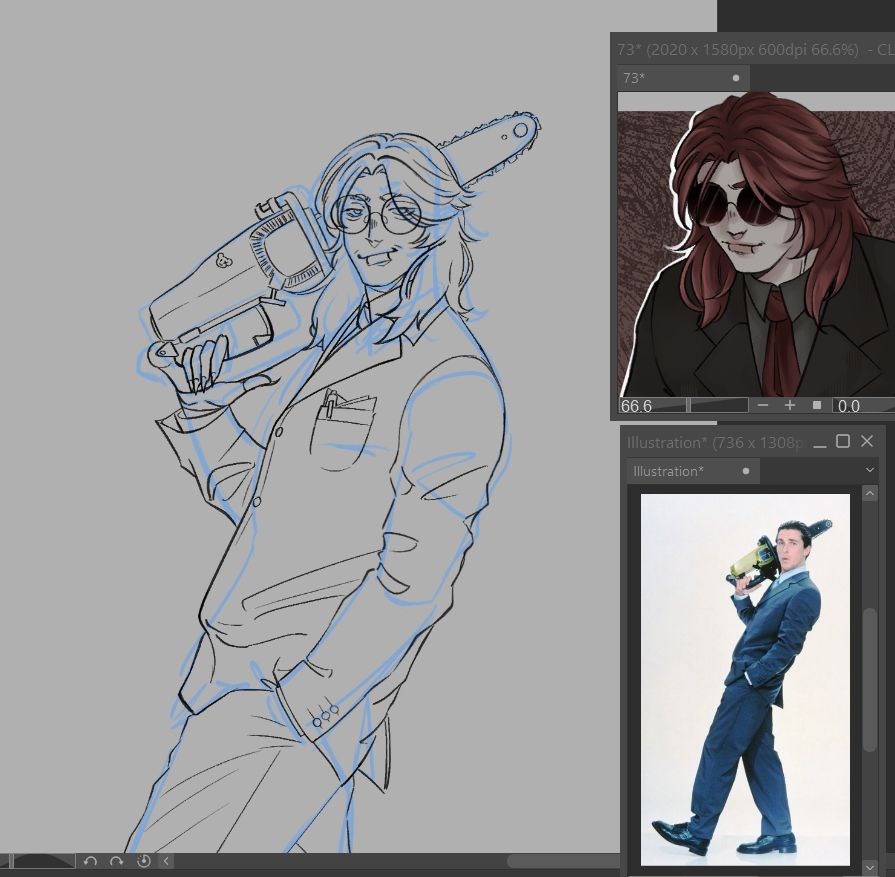Zoom in with plus in 73* window
Screen dimensions: 895x877
point(789,405)
